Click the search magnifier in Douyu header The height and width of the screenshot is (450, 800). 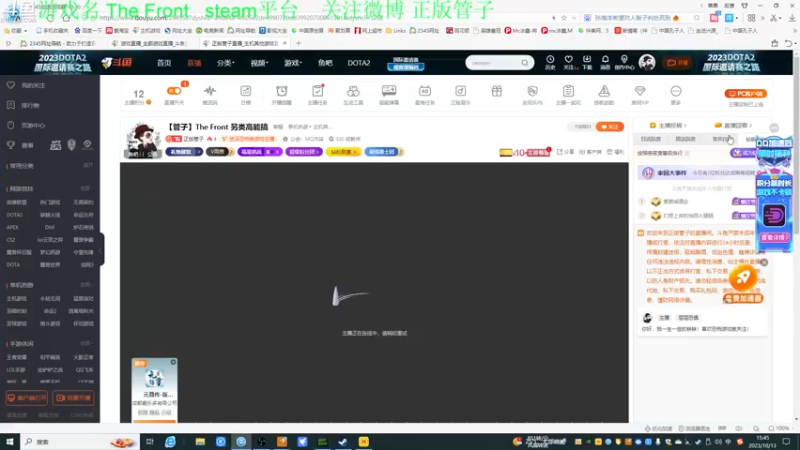coord(524,63)
